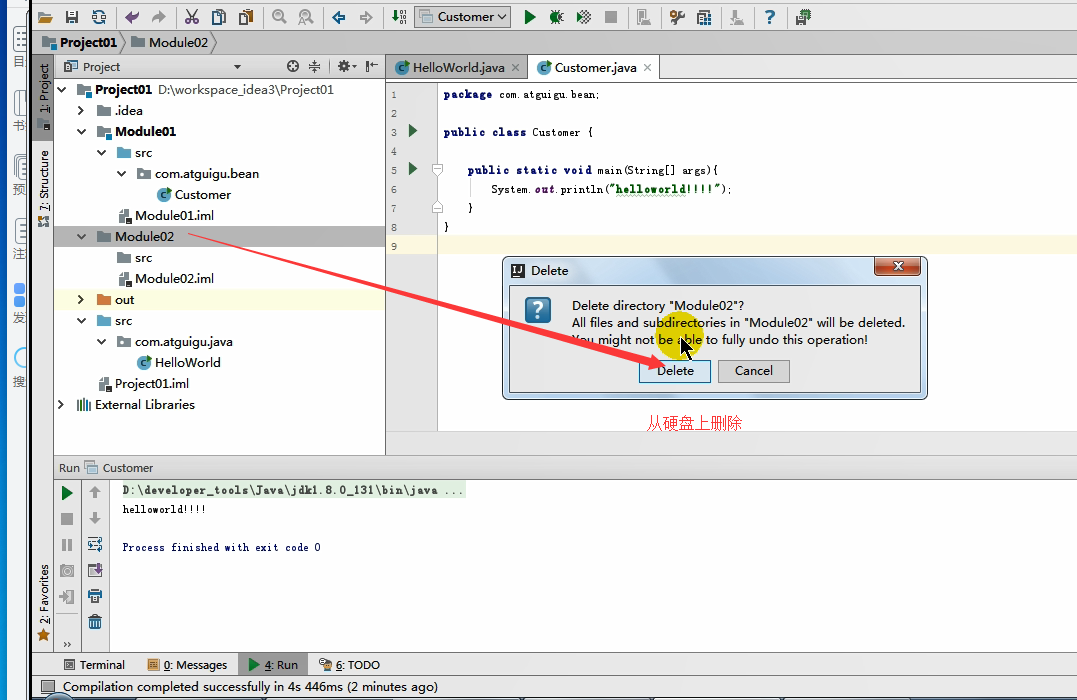The image size is (1077, 700).
Task: Open the 0: Messages tab
Action: pyautogui.click(x=187, y=665)
